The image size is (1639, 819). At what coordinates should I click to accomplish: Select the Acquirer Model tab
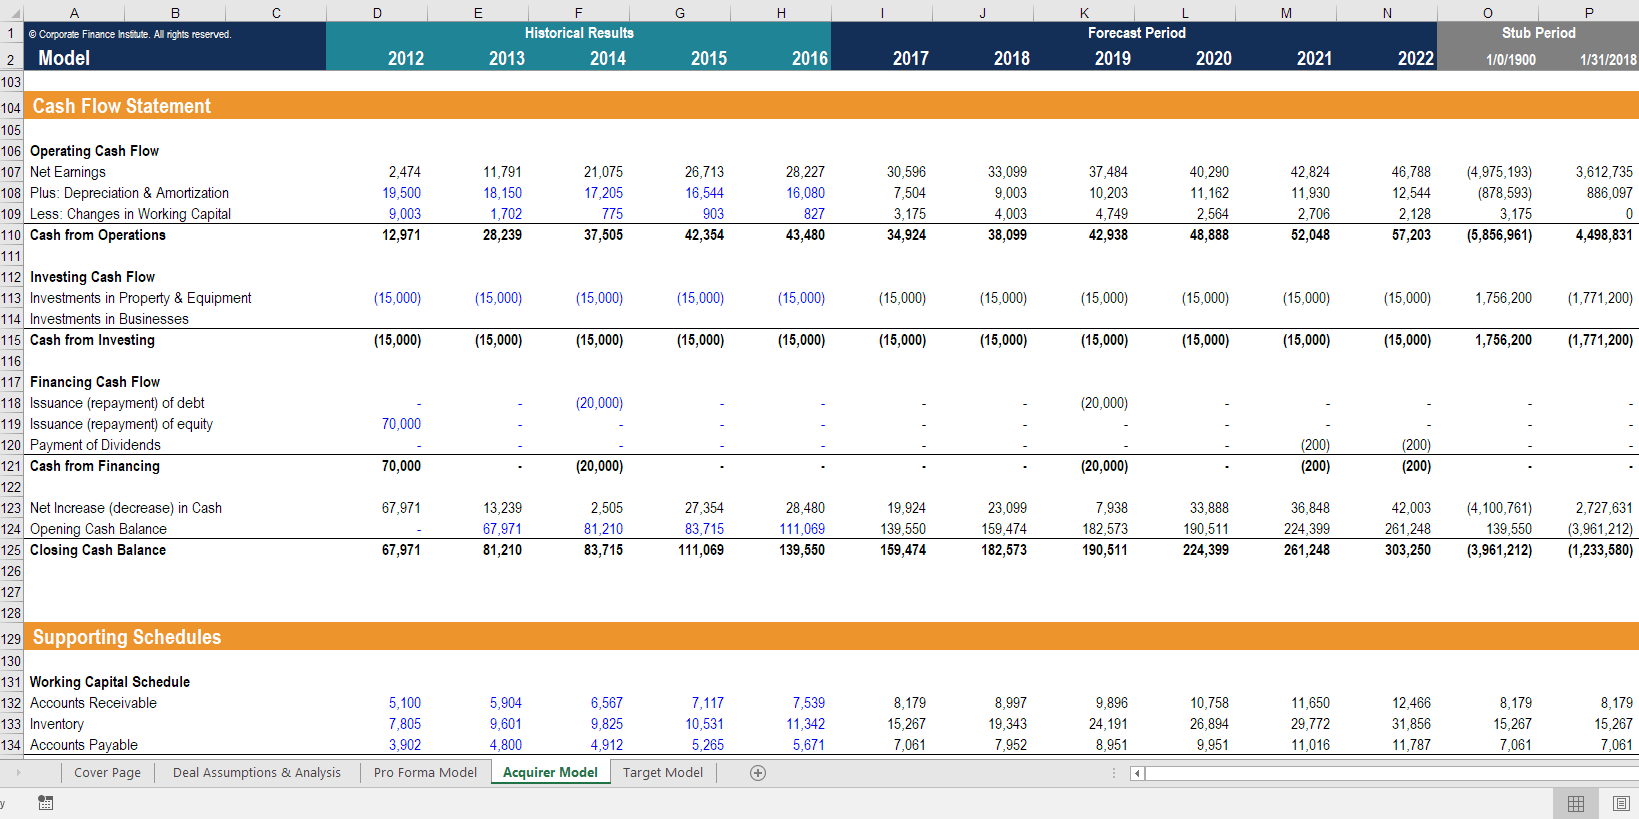[550, 773]
